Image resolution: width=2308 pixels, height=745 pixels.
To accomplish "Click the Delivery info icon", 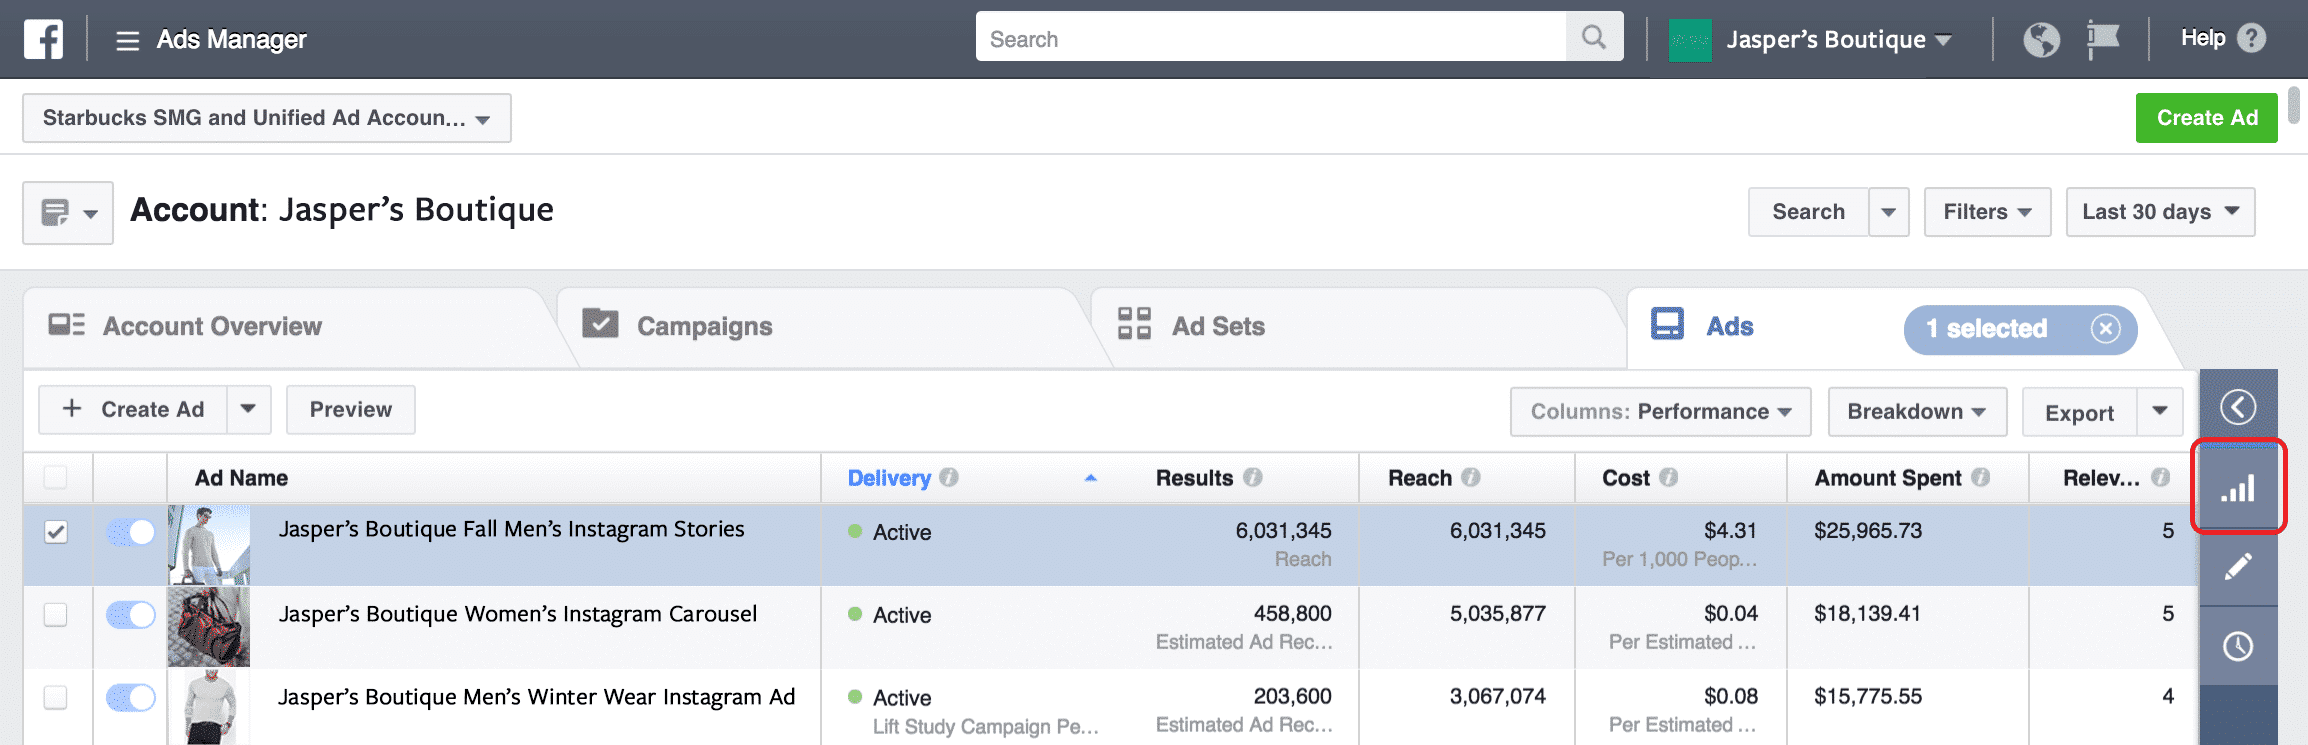I will [948, 477].
